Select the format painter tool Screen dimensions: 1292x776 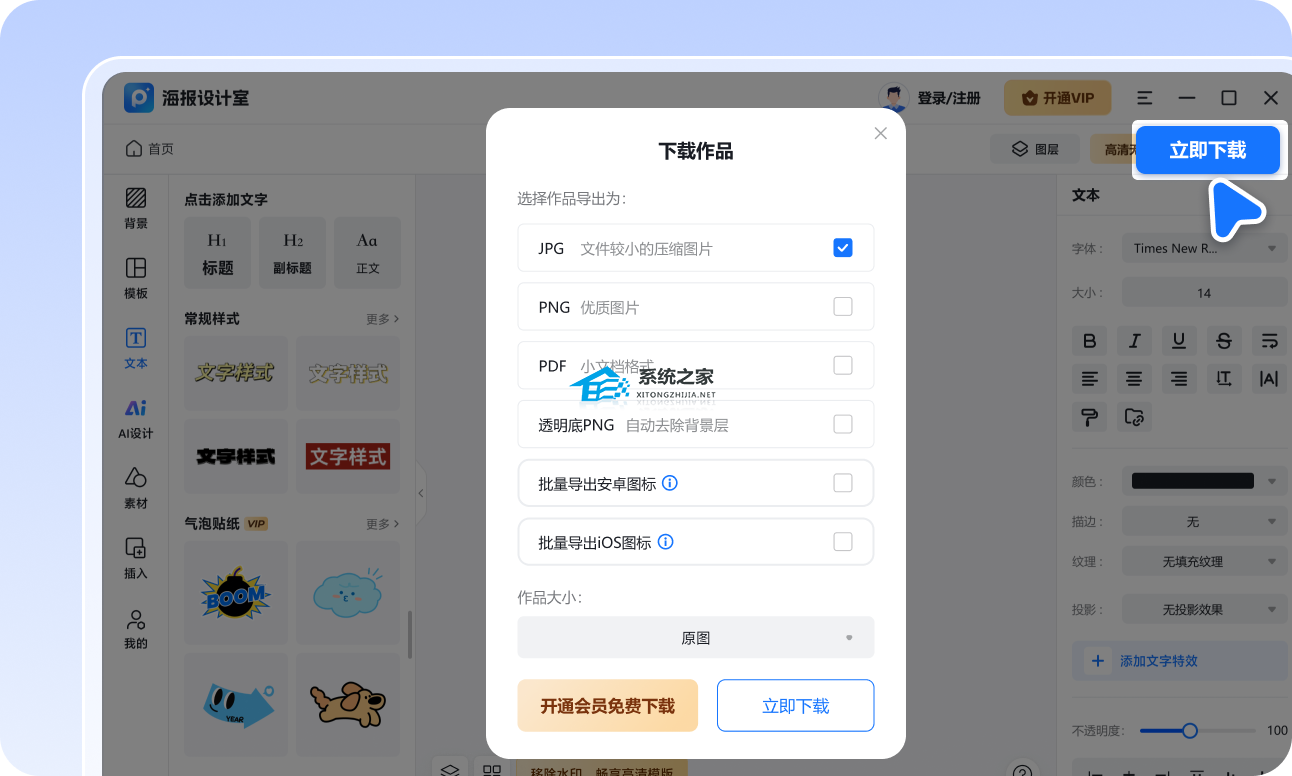coord(1090,417)
